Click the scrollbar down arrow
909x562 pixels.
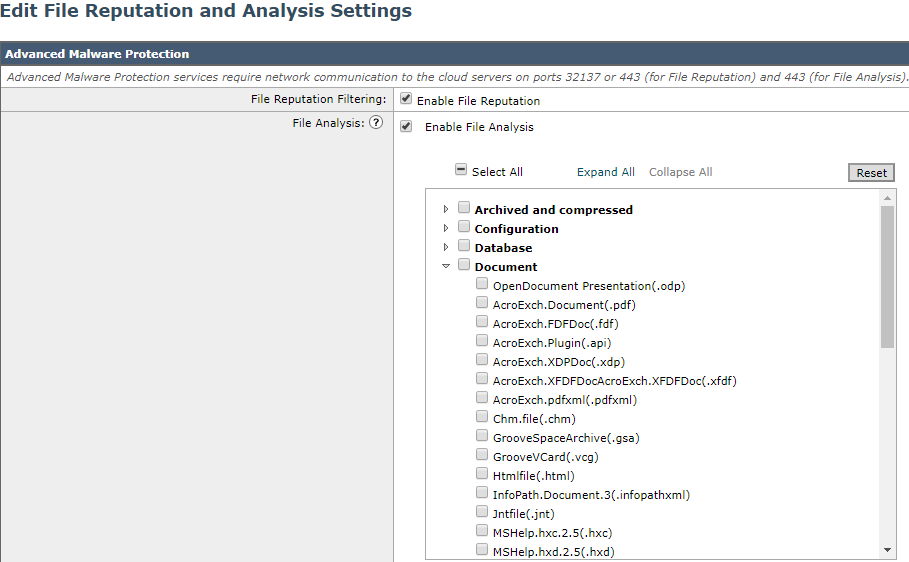coord(887,550)
